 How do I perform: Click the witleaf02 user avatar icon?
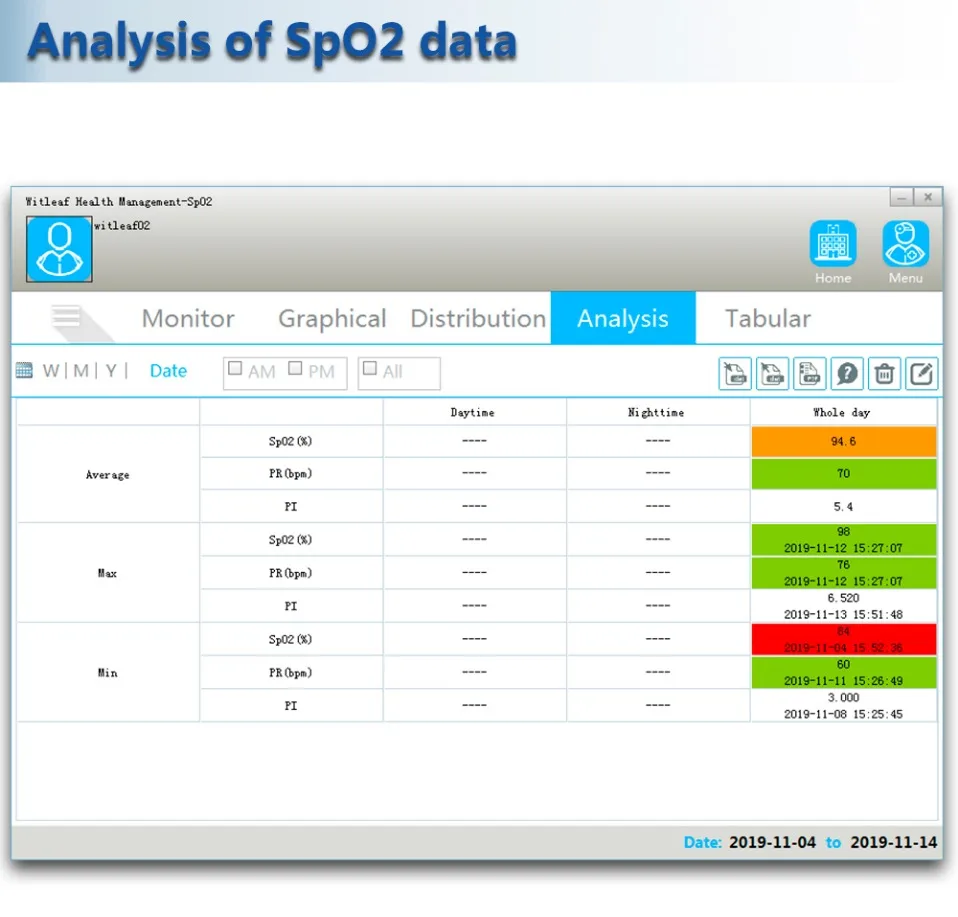(59, 249)
